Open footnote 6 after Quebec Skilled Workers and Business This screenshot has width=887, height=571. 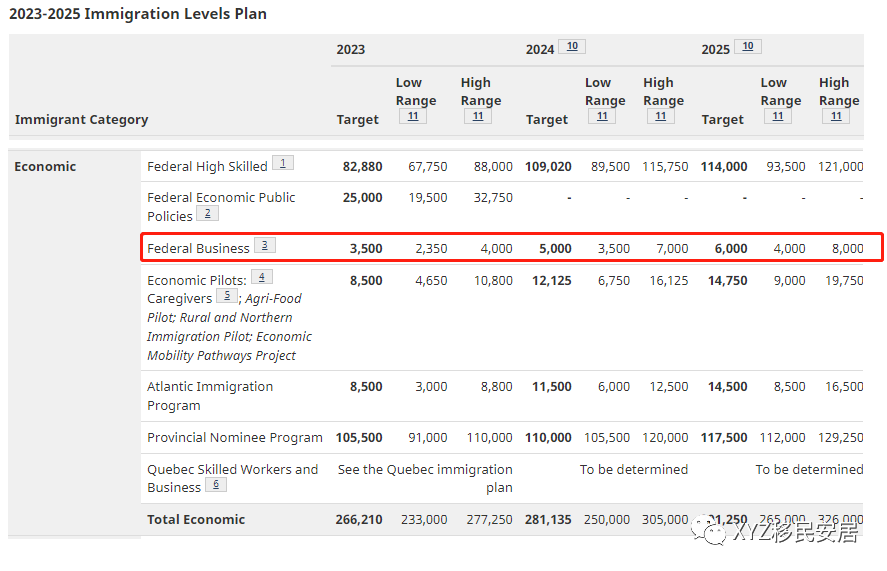[x=216, y=484]
